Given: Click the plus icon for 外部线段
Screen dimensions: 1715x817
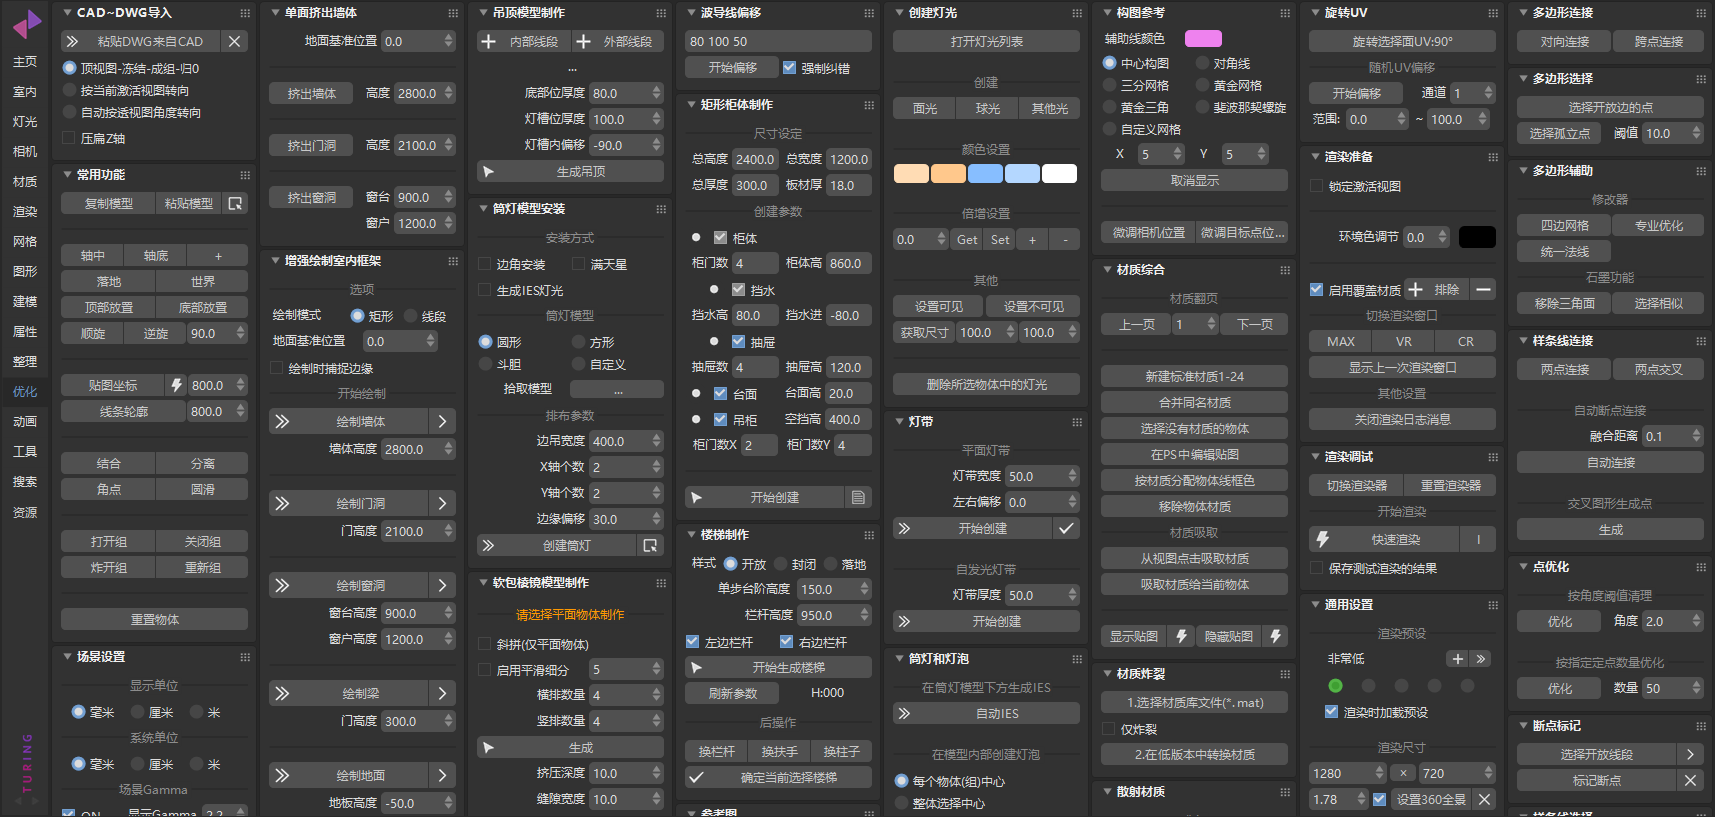Looking at the screenshot, I should click(x=584, y=41).
